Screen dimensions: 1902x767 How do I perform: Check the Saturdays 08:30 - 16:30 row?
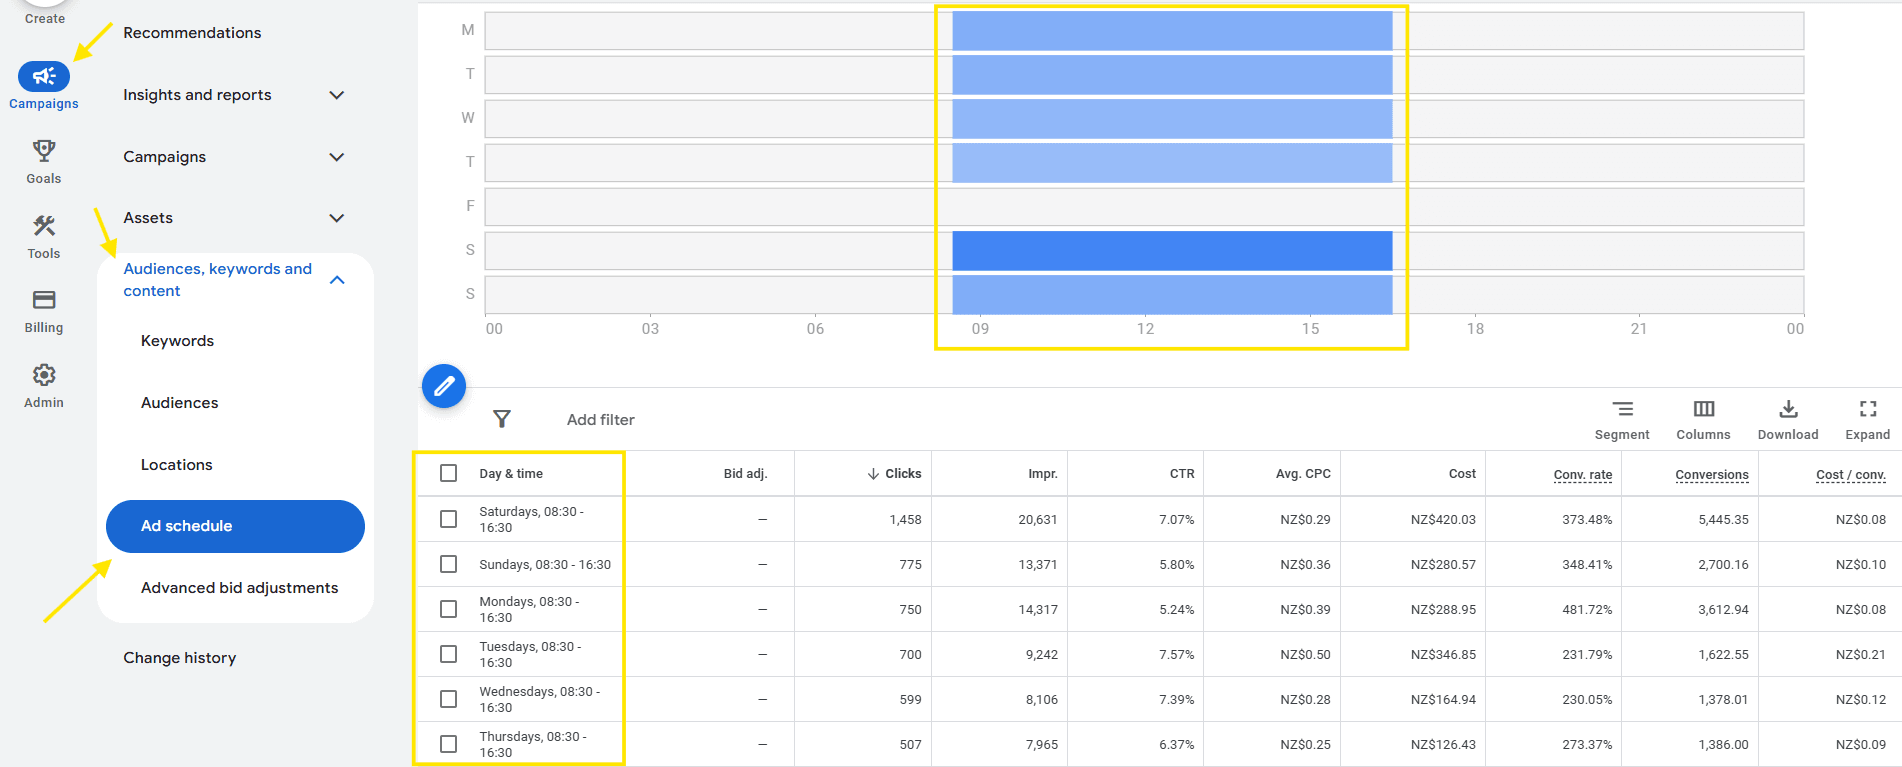pyautogui.click(x=449, y=519)
